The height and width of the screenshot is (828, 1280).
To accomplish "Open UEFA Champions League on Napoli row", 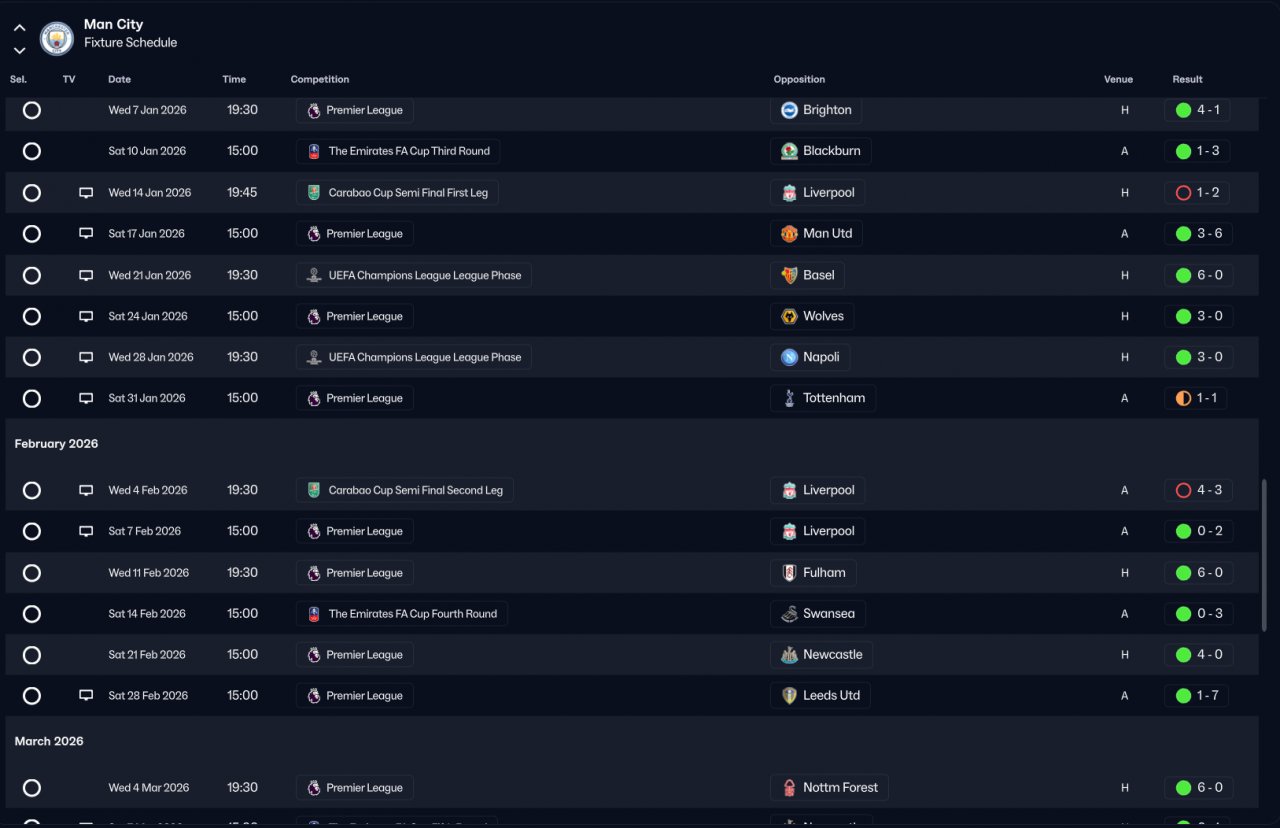I will (x=414, y=357).
